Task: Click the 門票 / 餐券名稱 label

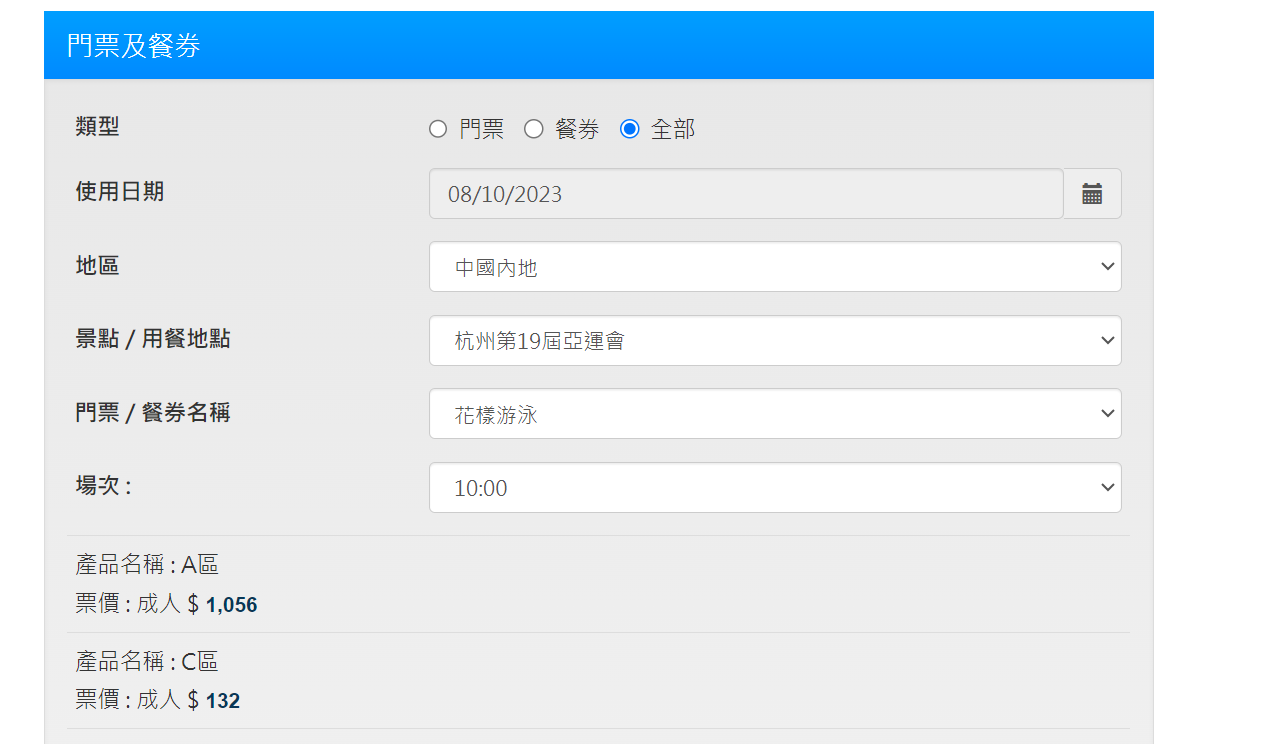Action: [x=152, y=412]
